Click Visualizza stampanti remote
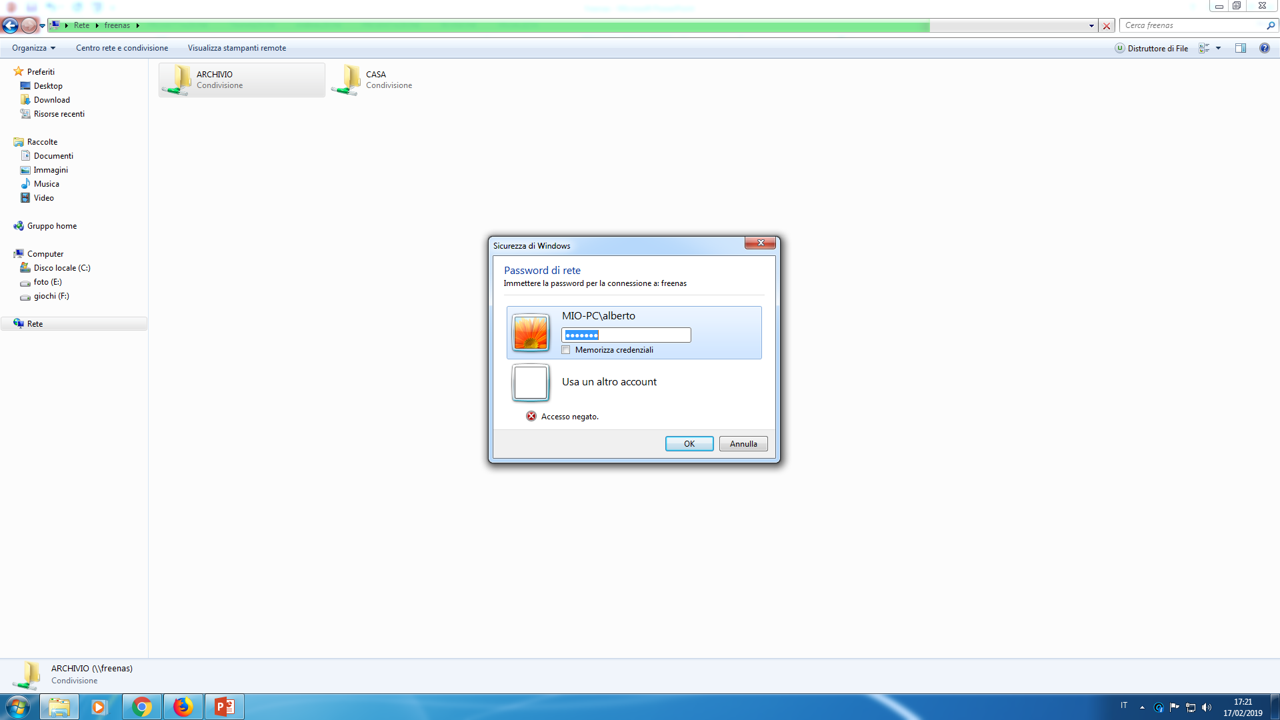This screenshot has width=1280, height=720. click(237, 48)
